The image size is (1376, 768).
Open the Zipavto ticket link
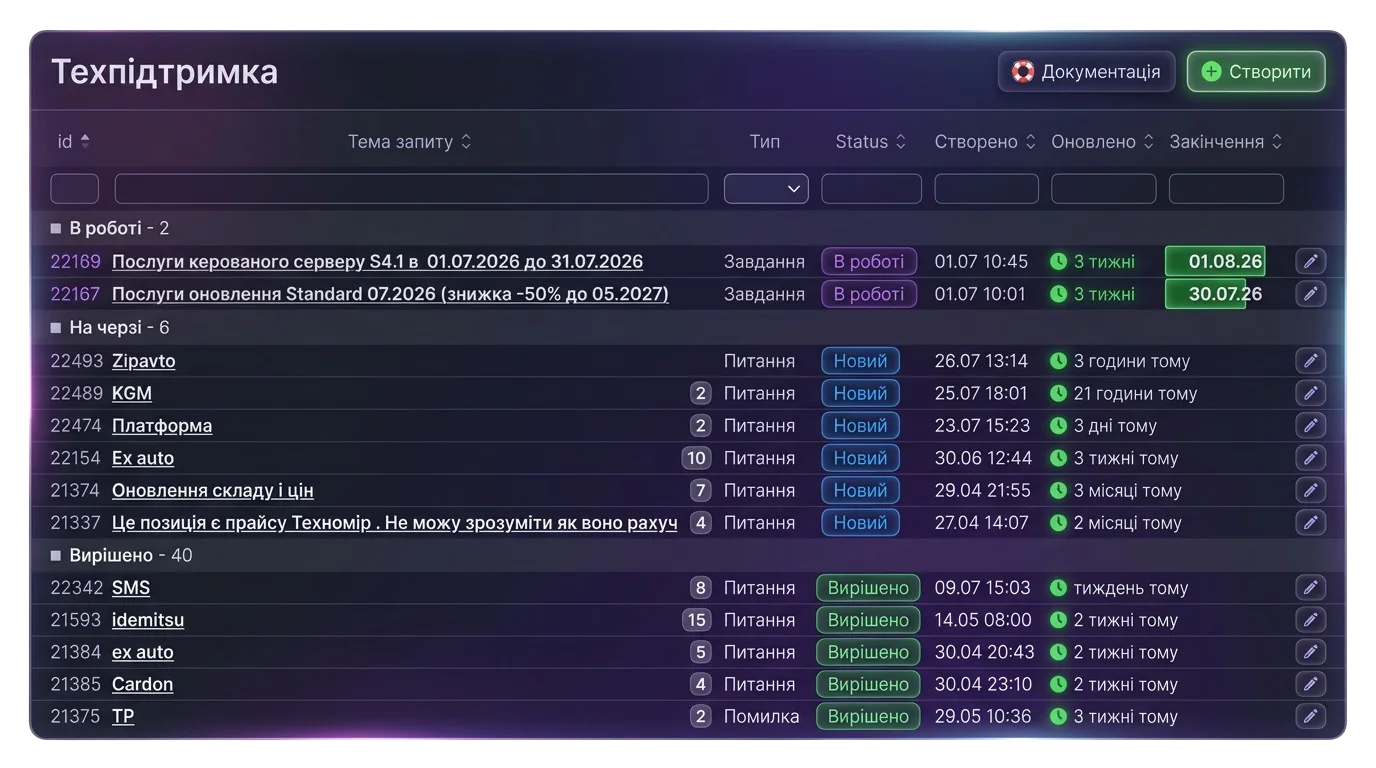click(143, 361)
